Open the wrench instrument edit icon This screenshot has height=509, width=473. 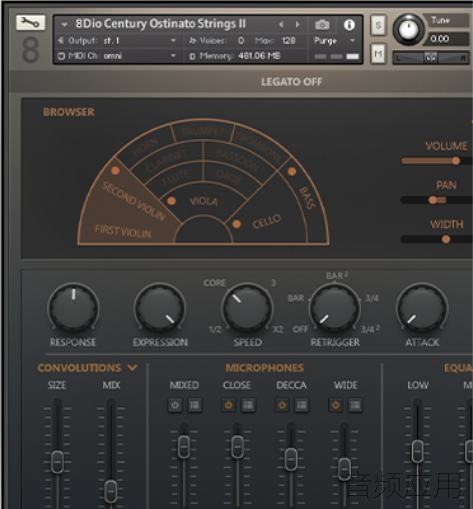pos(30,22)
